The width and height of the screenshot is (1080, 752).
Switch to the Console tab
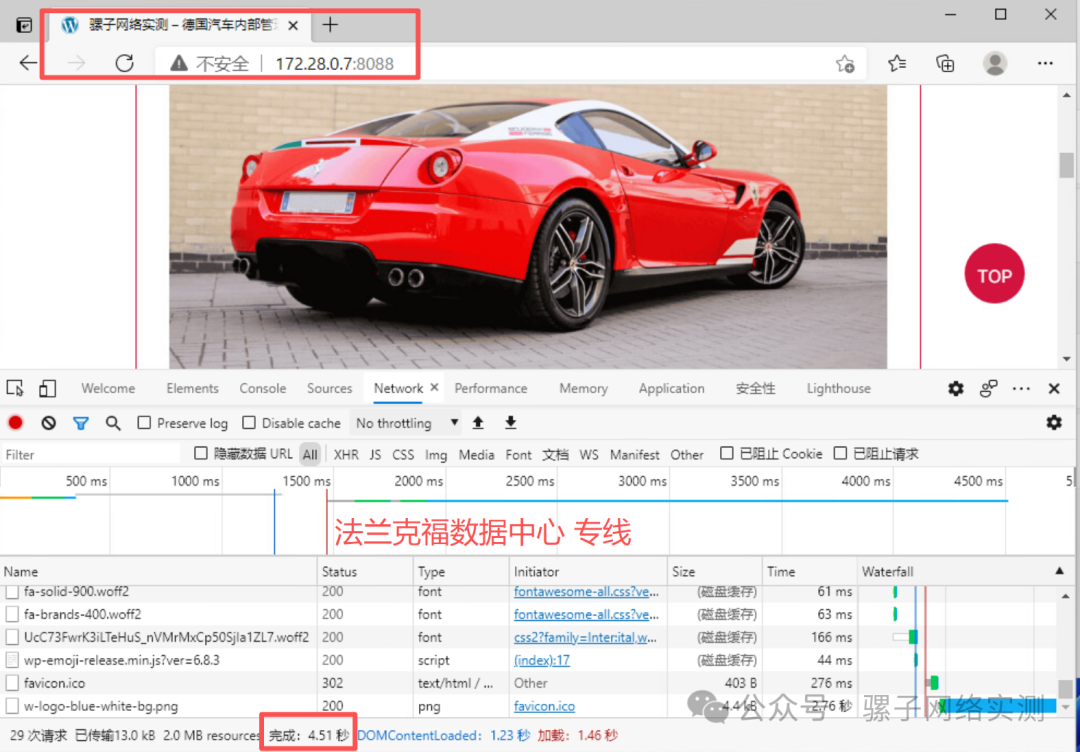pos(262,388)
